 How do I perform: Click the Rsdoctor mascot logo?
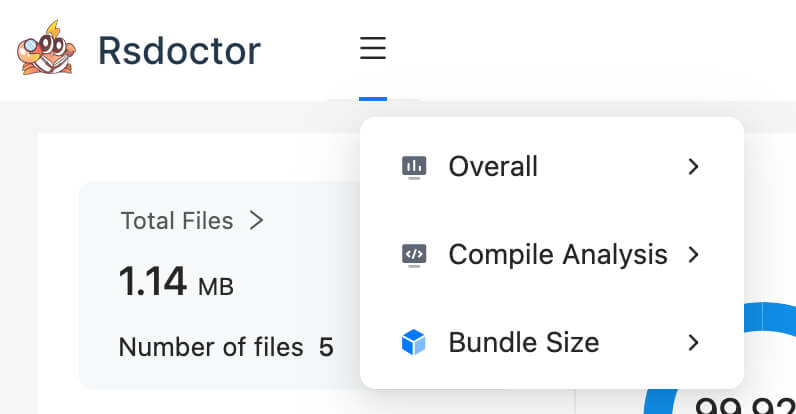(x=46, y=48)
